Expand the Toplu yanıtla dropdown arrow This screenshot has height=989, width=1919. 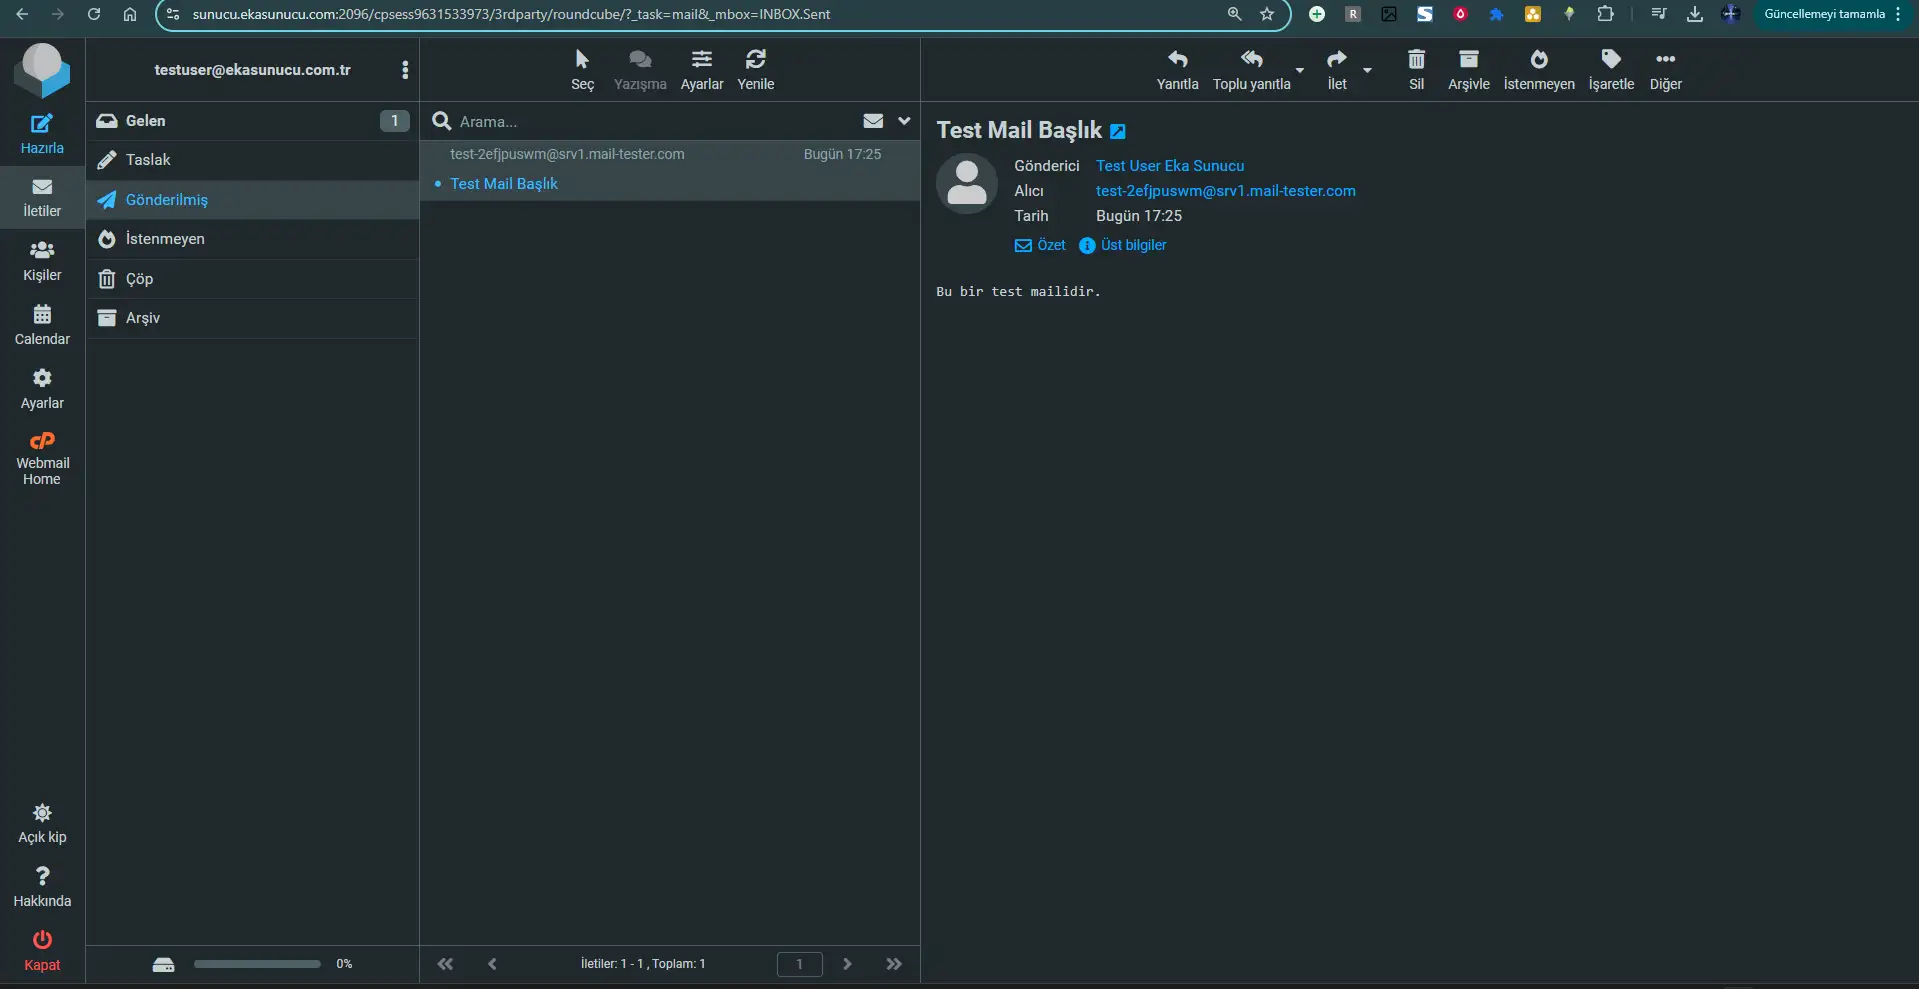1300,70
